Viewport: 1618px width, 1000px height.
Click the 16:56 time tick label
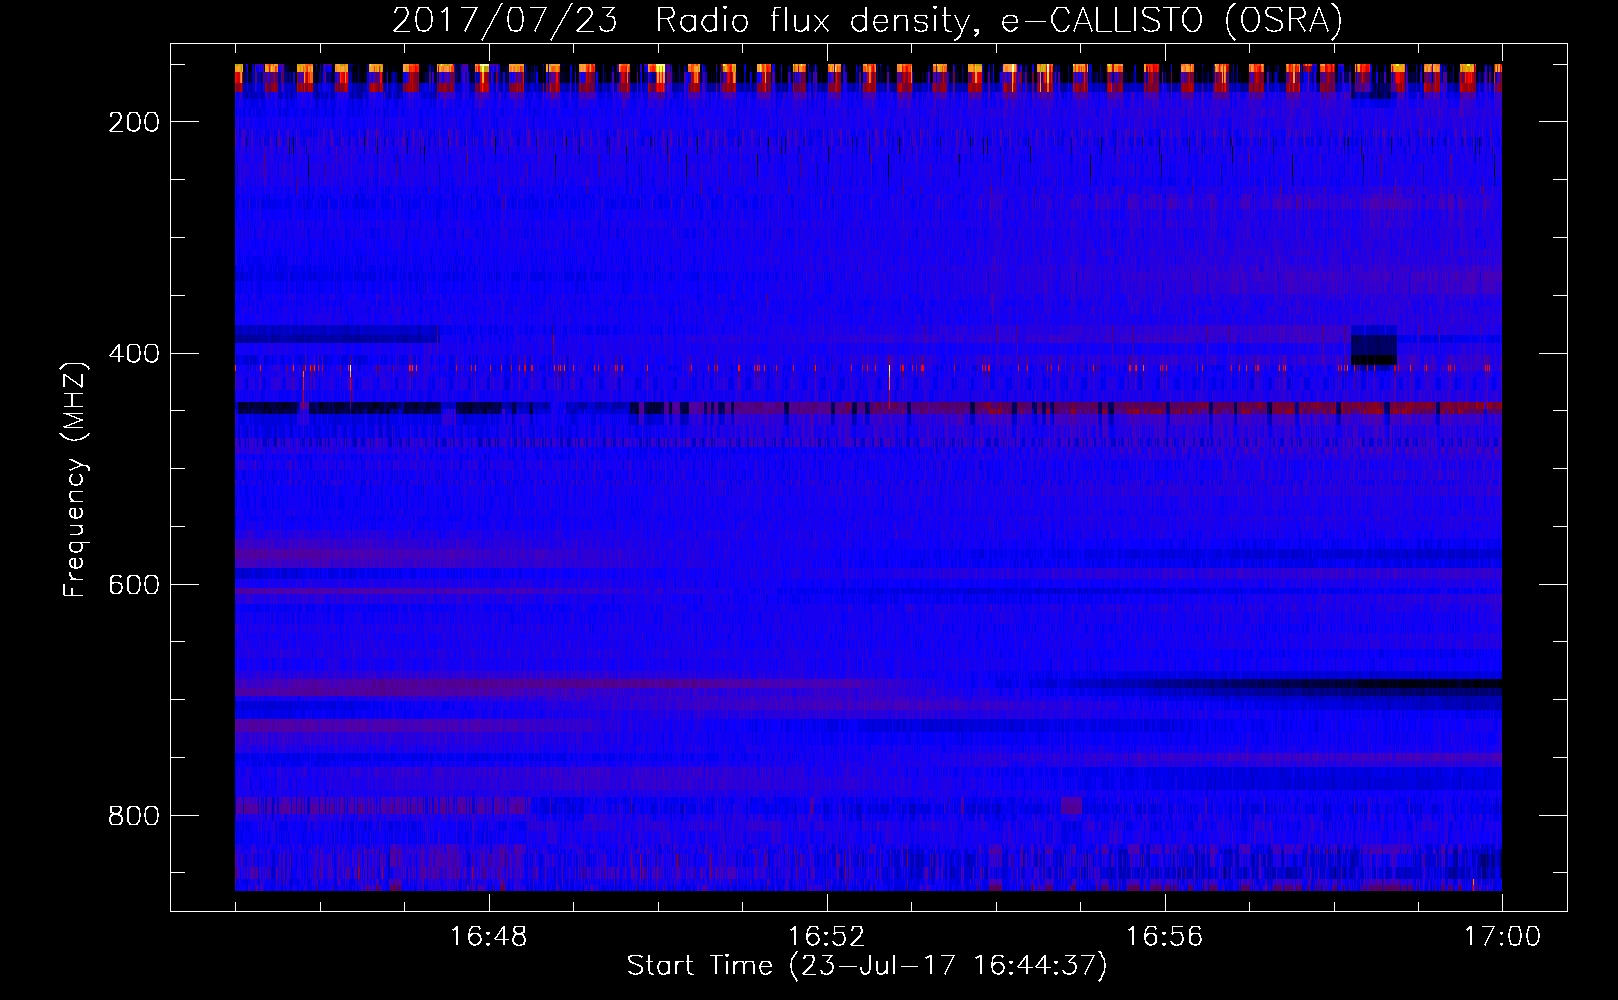coord(1164,937)
